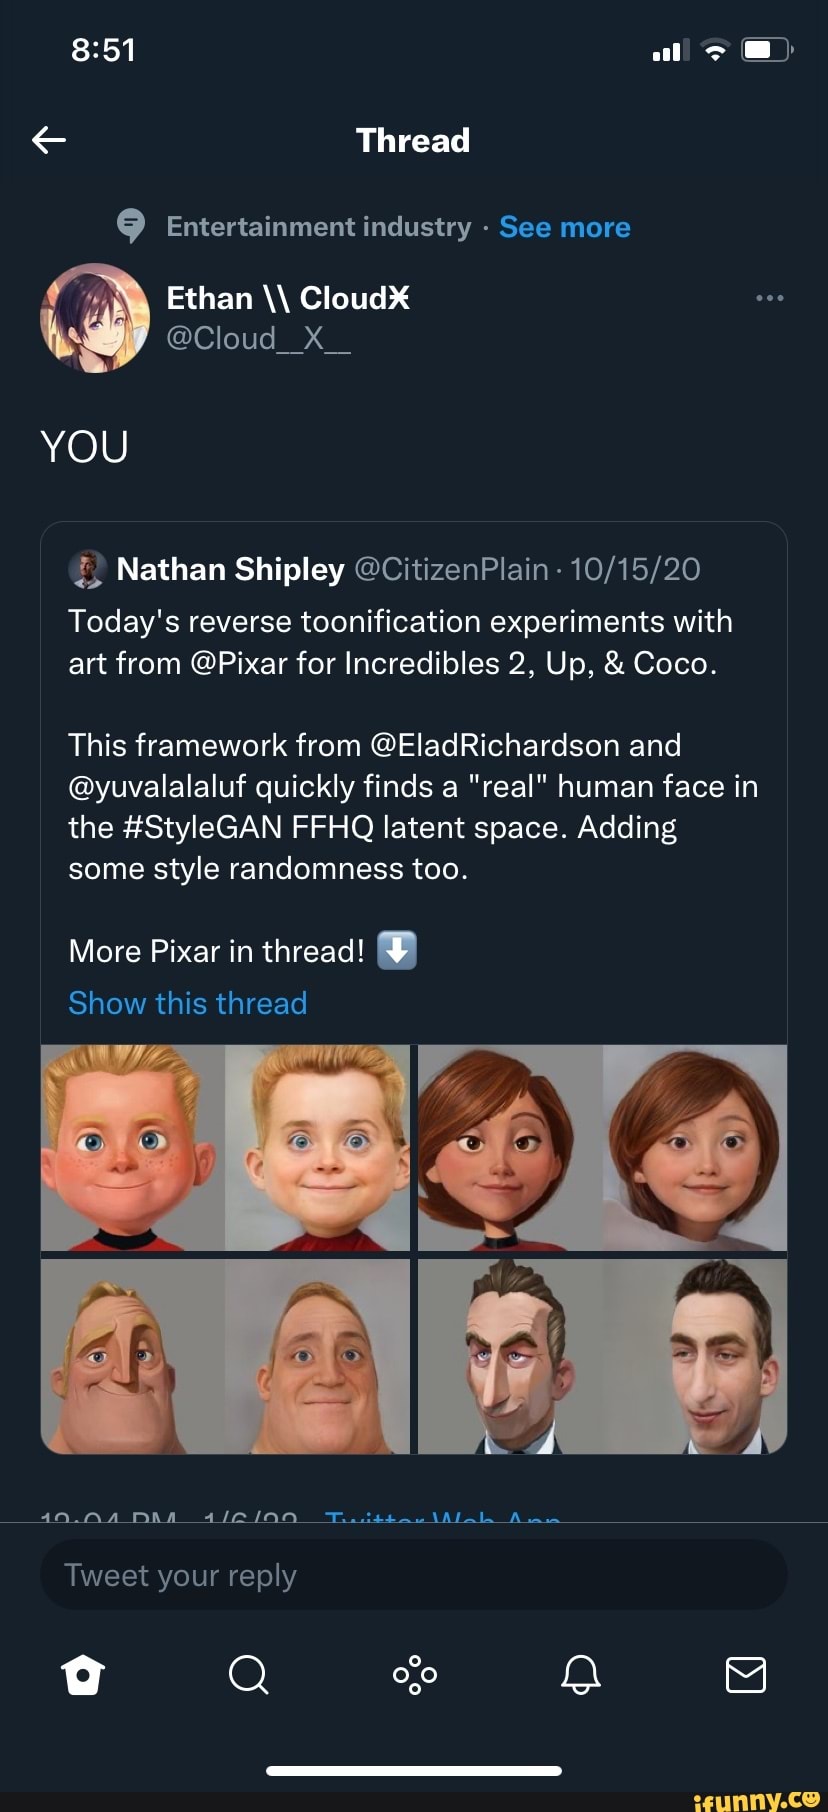Go to the Home tab icon
This screenshot has height=1812, width=828.
83,1674
